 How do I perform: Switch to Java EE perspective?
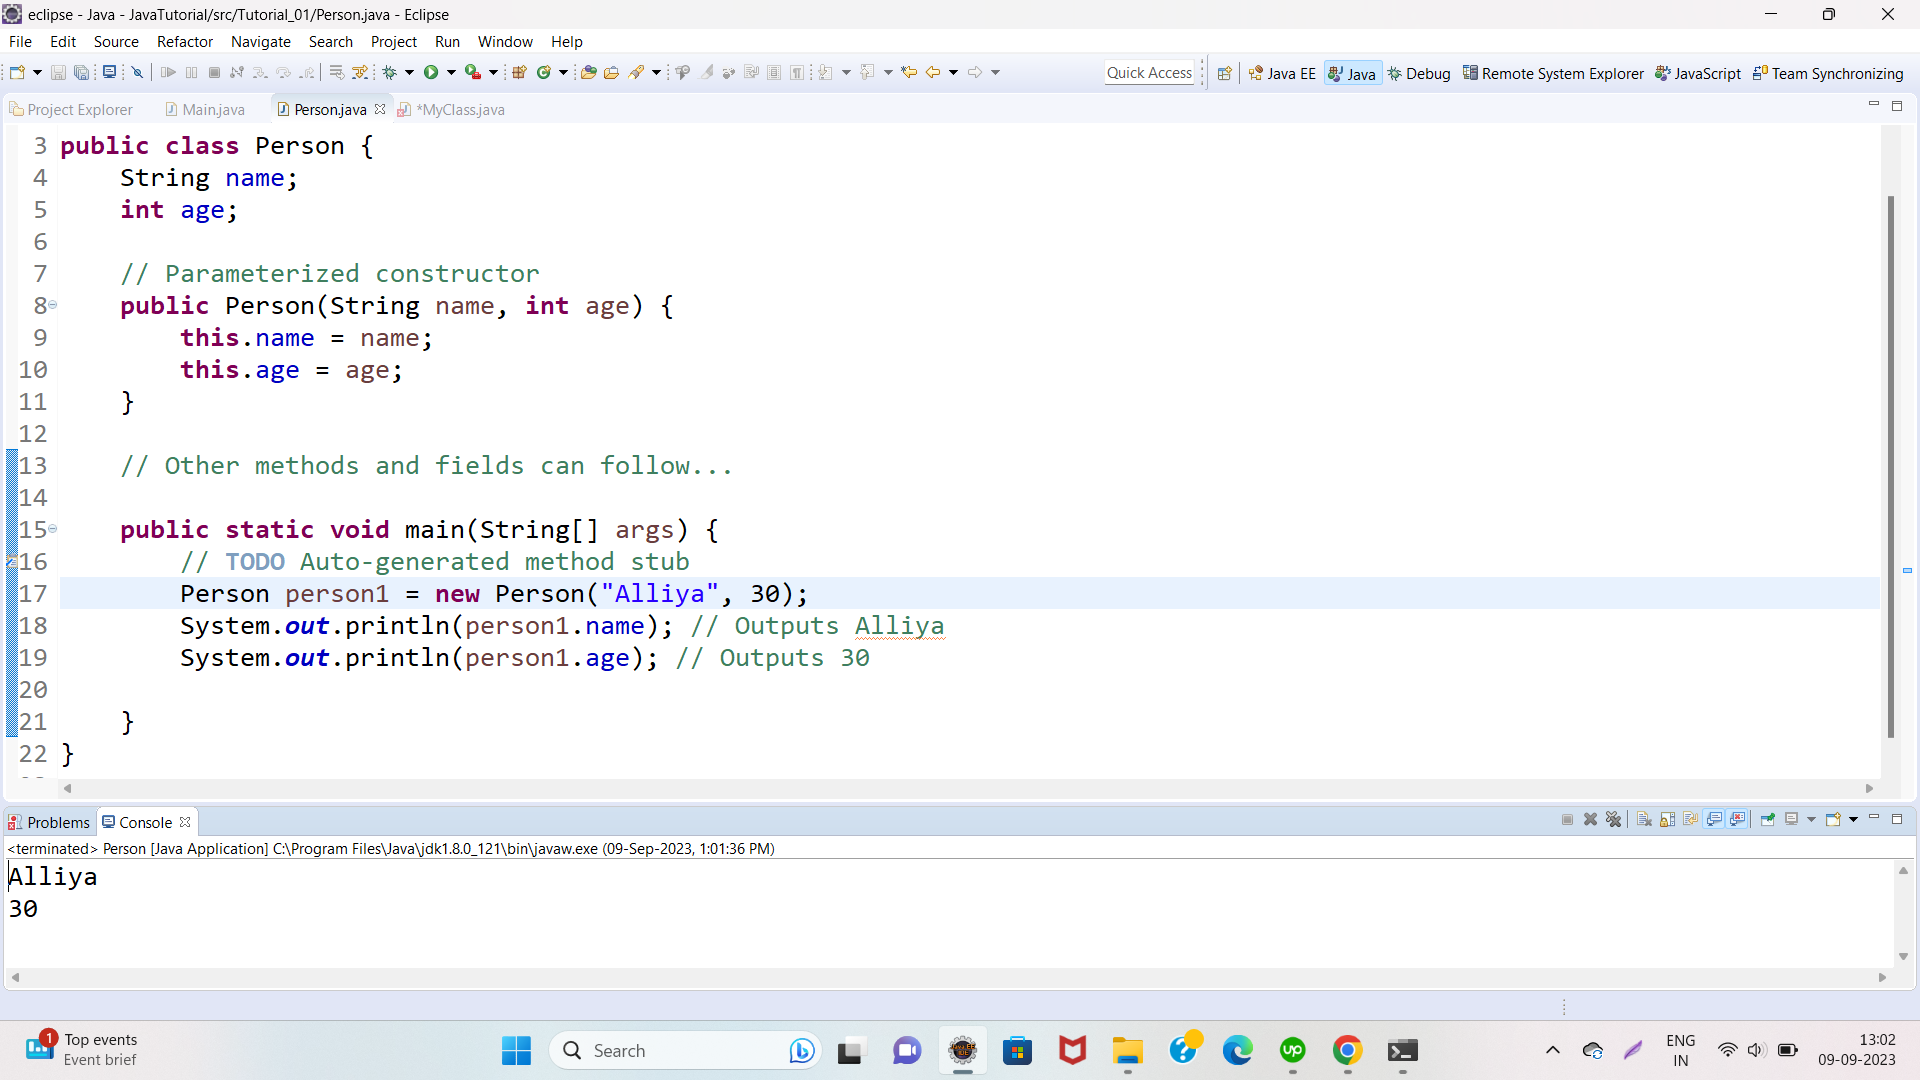[1283, 73]
